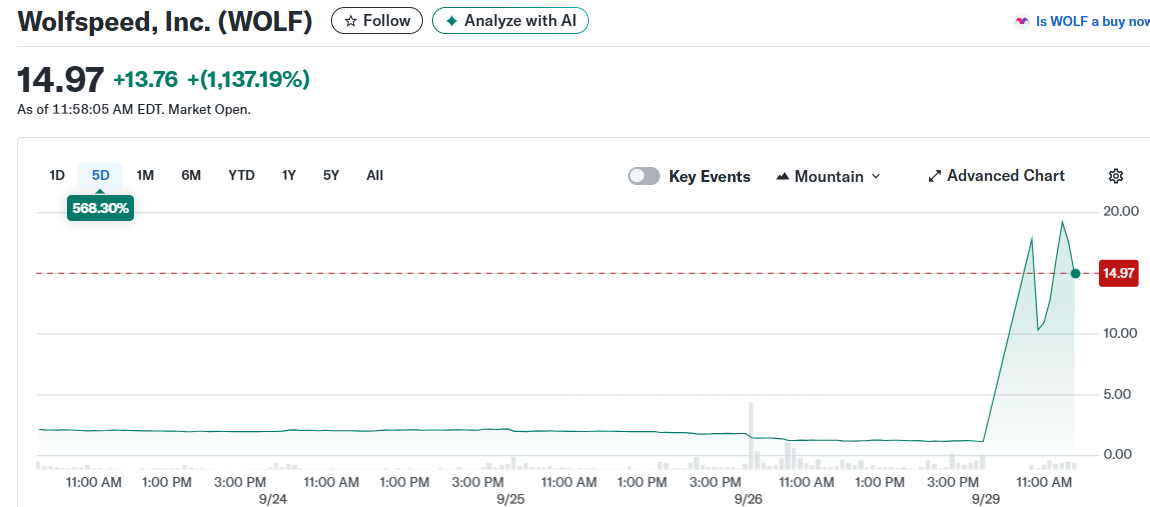This screenshot has width=1150, height=507.
Task: Click Analyze with AI button
Action: pos(510,21)
